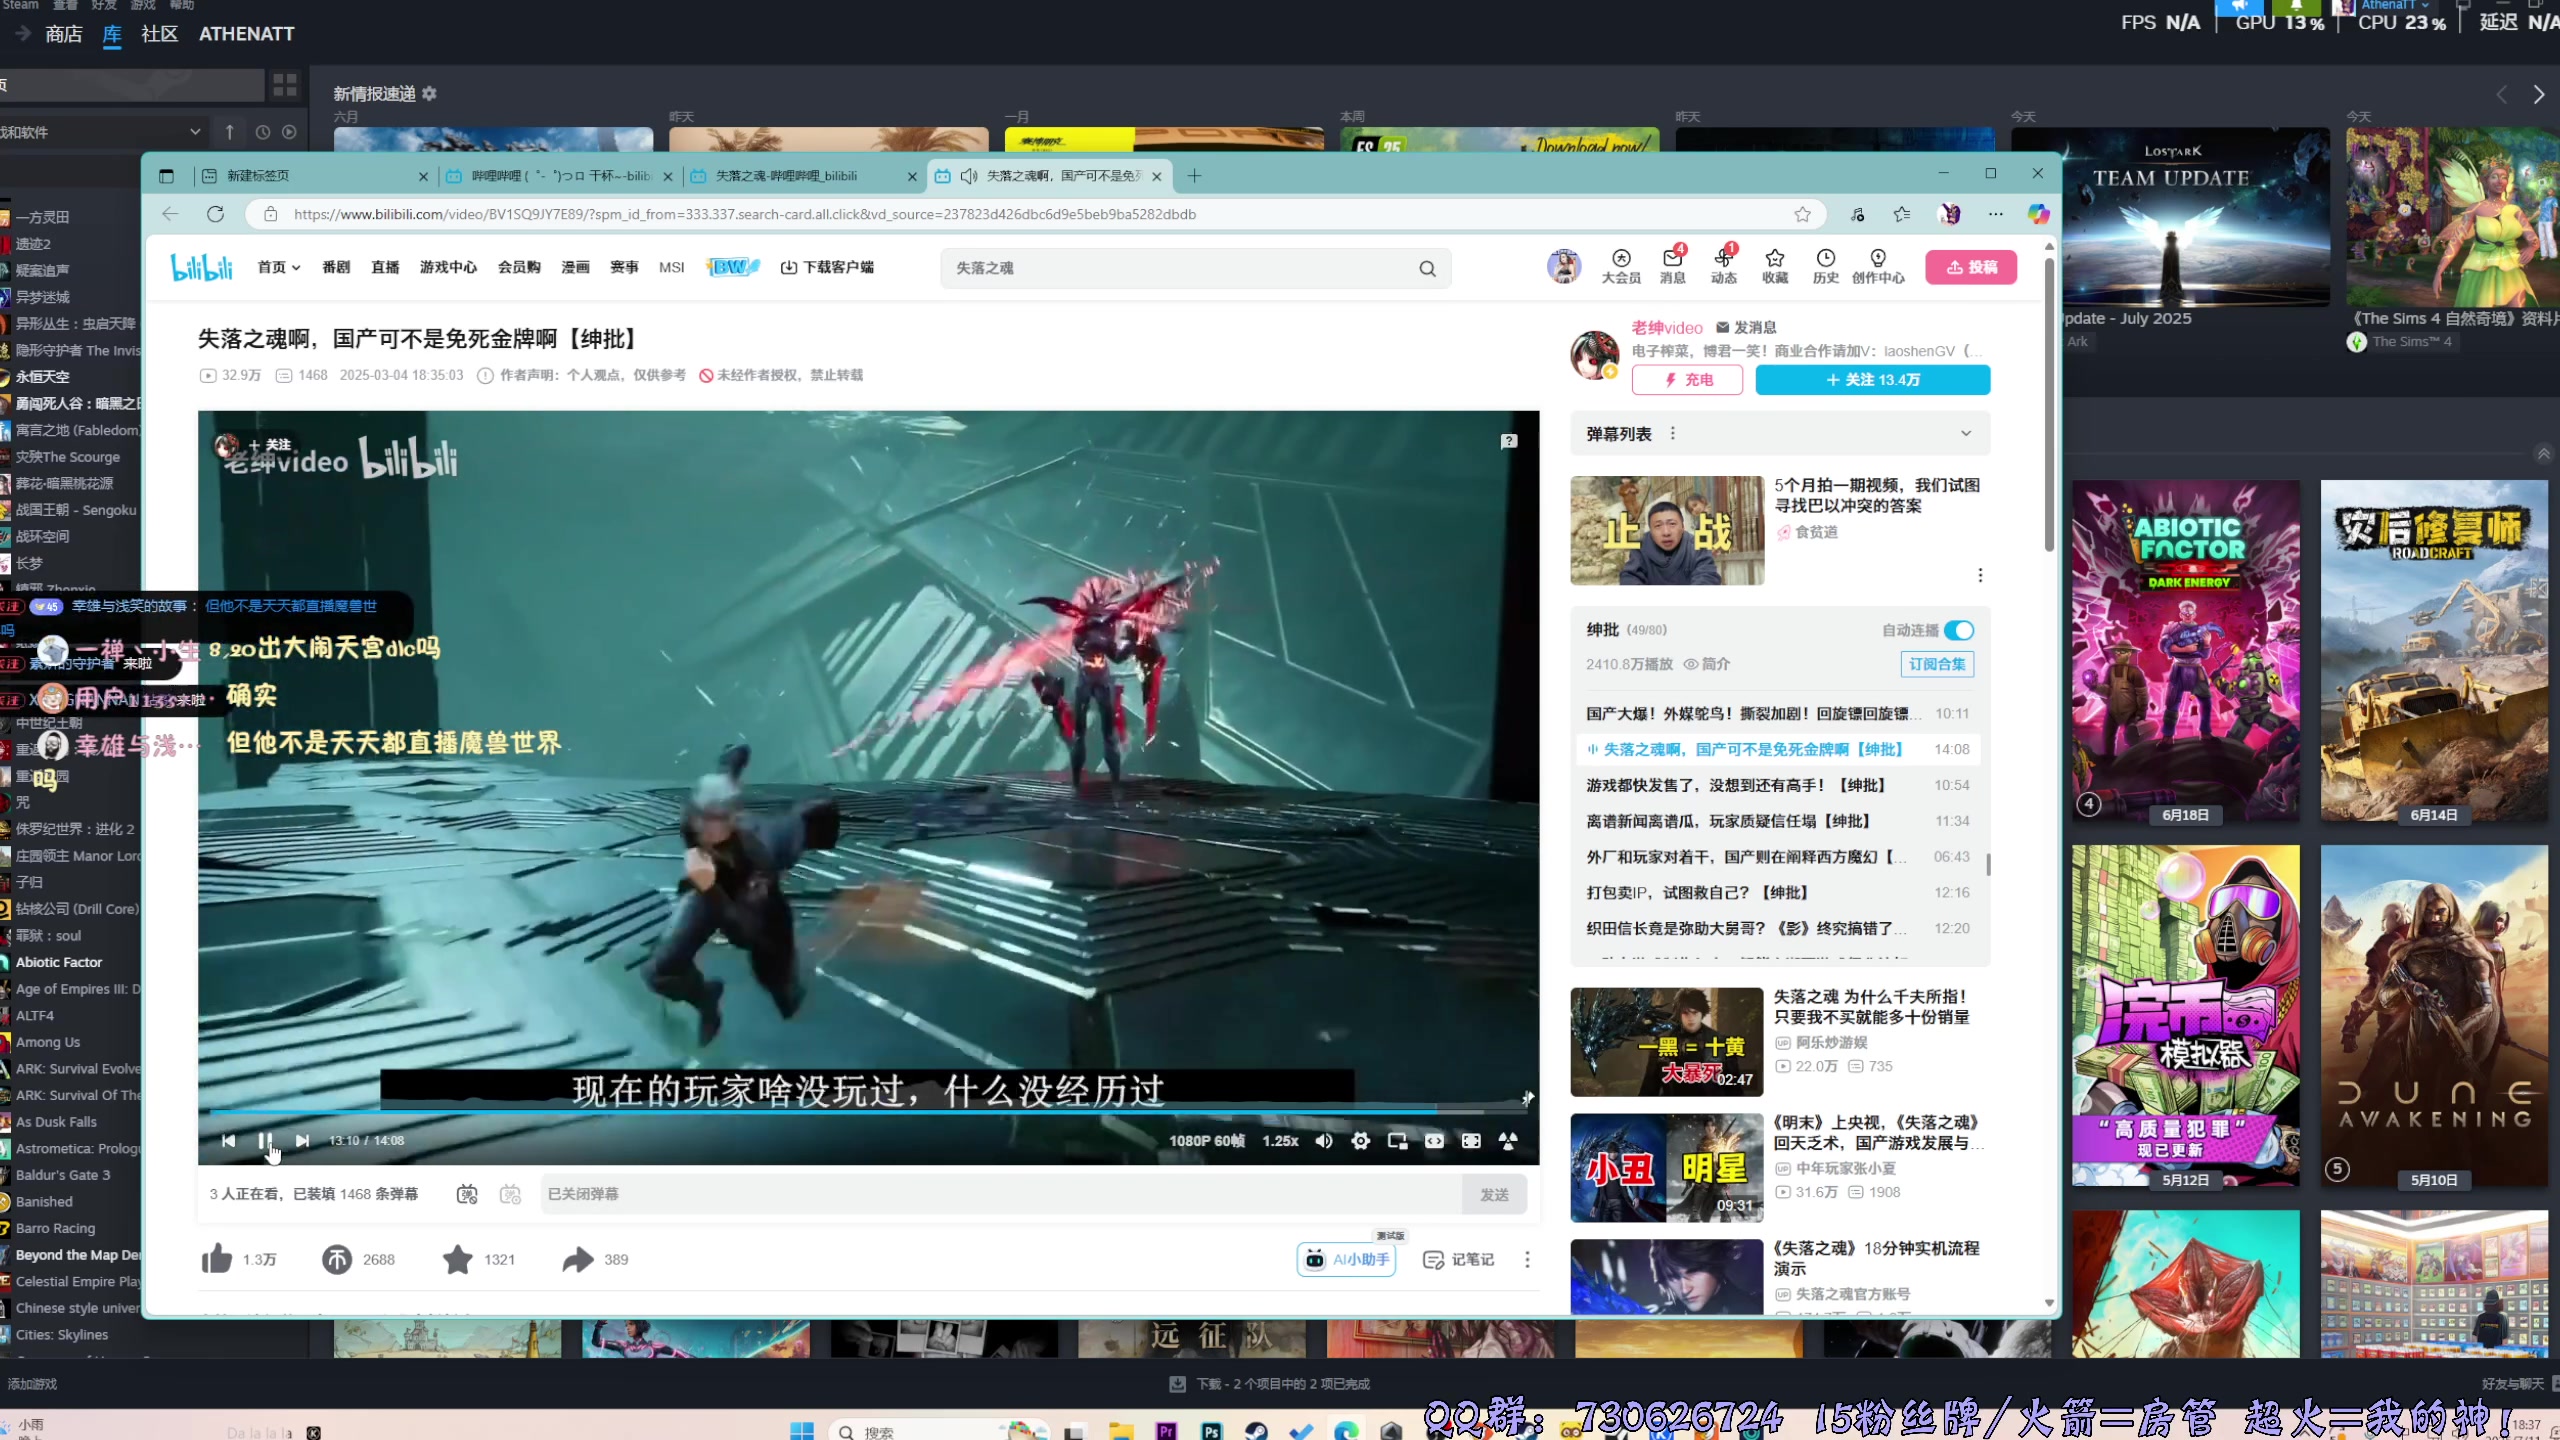Like the video with thumbs-up icon

217,1259
